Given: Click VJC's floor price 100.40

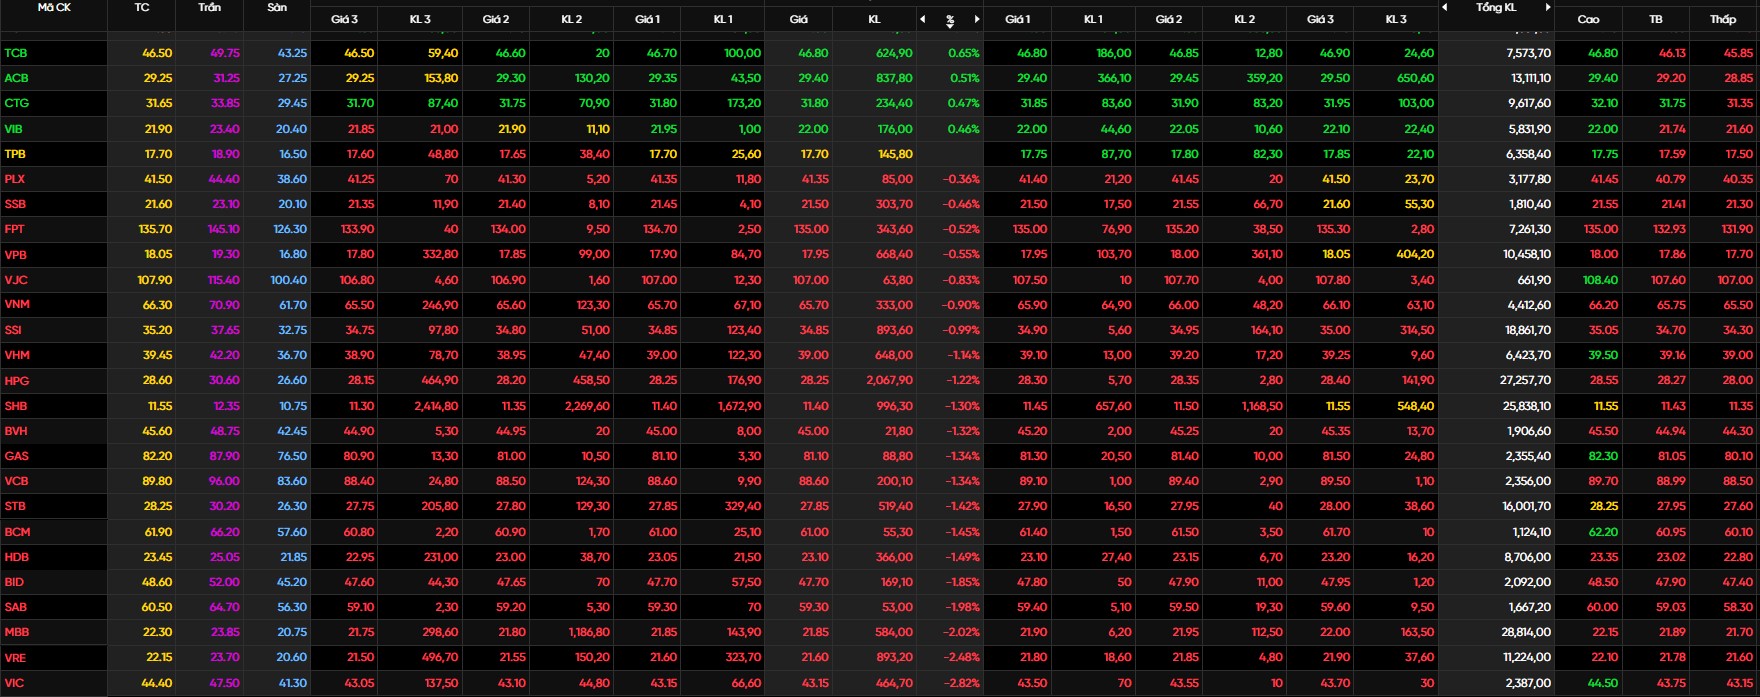Looking at the screenshot, I should pos(289,280).
